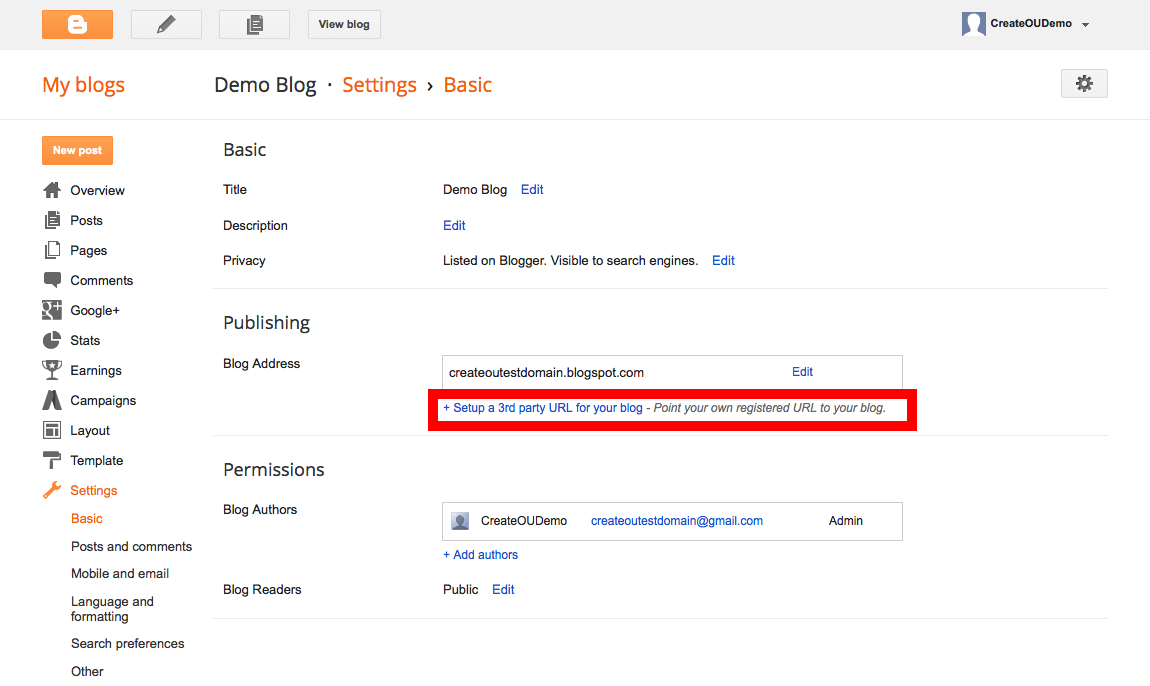The height and width of the screenshot is (686, 1150).
Task: Click the CreateOUDemo name at top right
Action: (1030, 23)
